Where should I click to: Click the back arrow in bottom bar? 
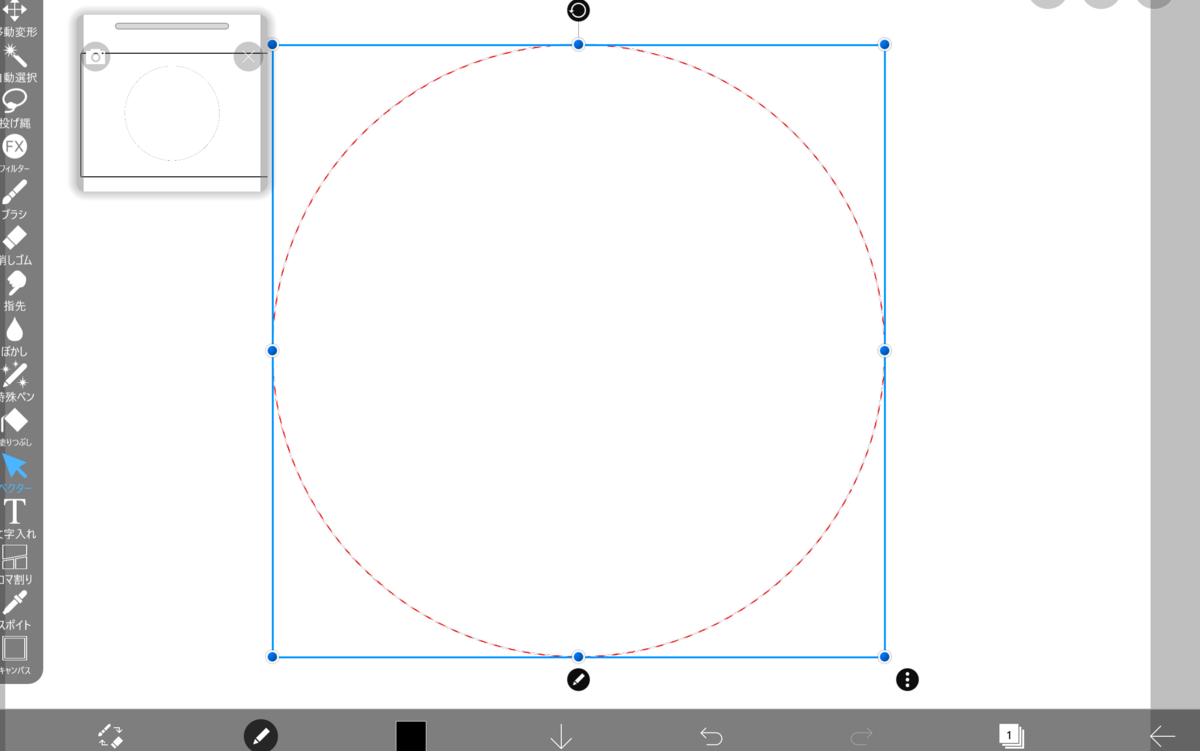1162,737
